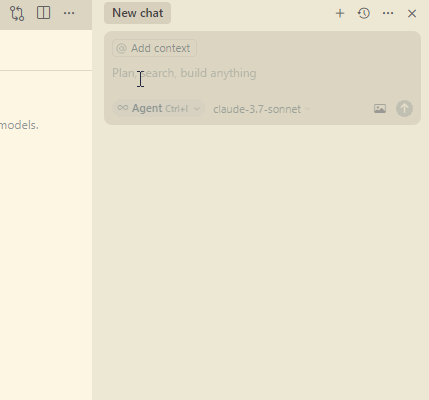Click the infinity Agent icon
This screenshot has height=400, width=429.
coord(123,108)
